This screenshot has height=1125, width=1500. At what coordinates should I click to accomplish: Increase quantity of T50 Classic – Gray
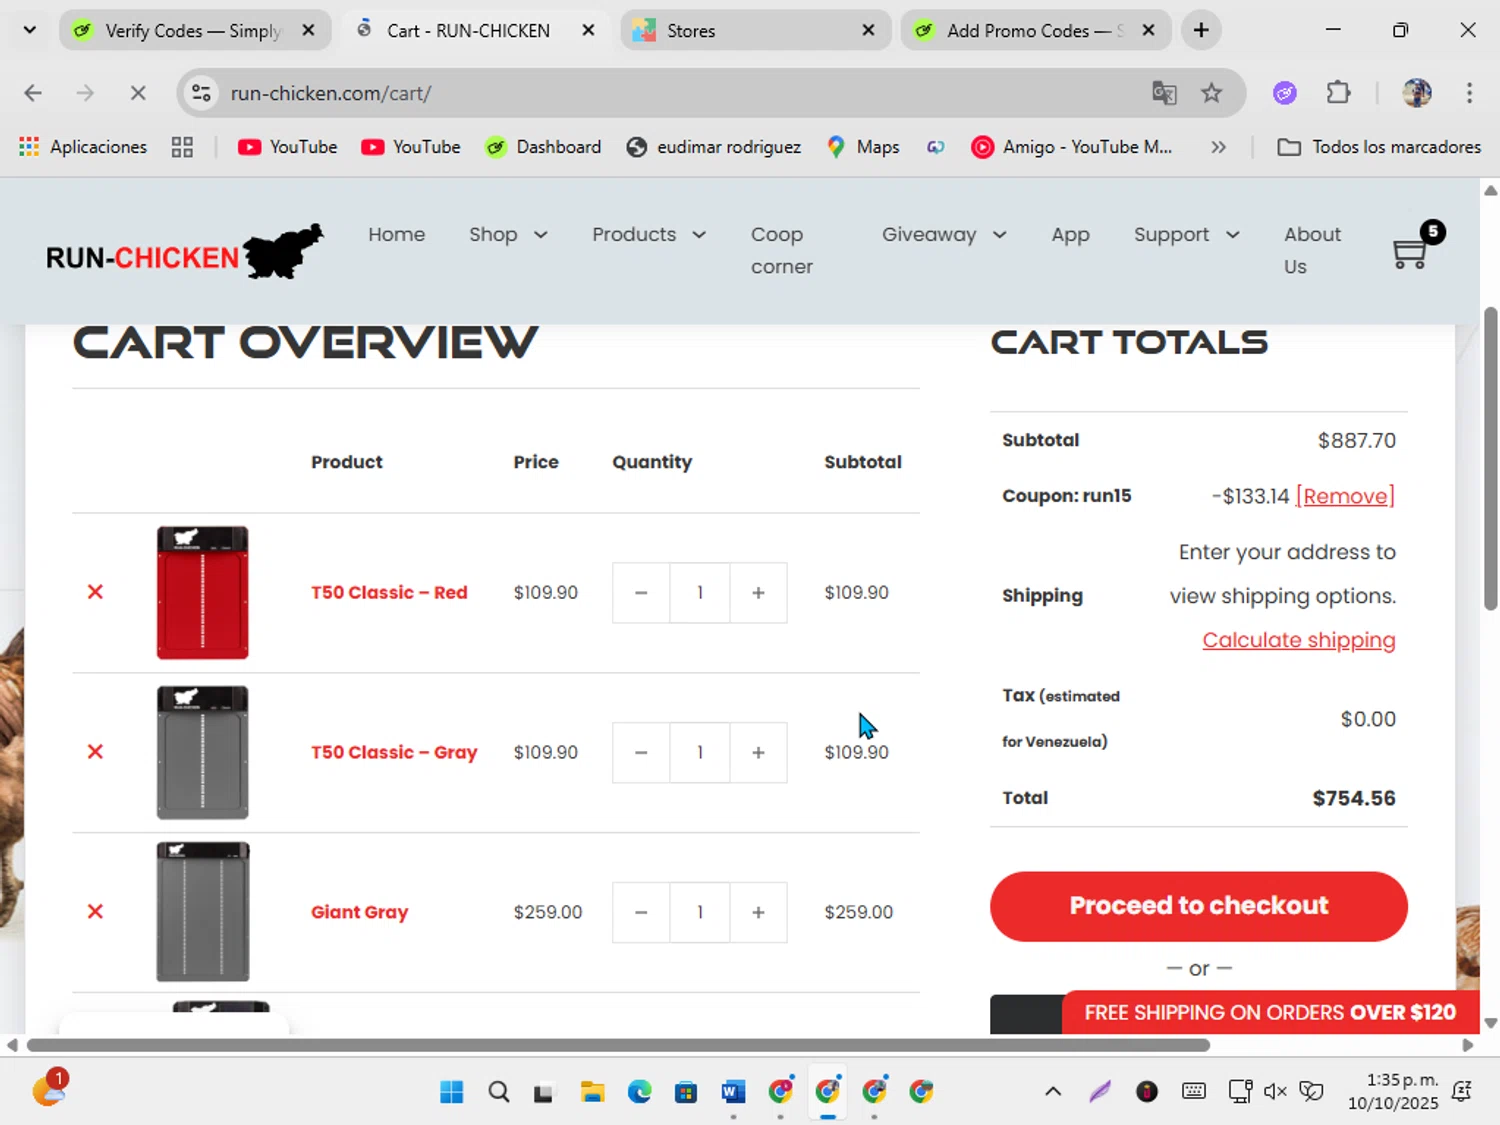(x=758, y=752)
